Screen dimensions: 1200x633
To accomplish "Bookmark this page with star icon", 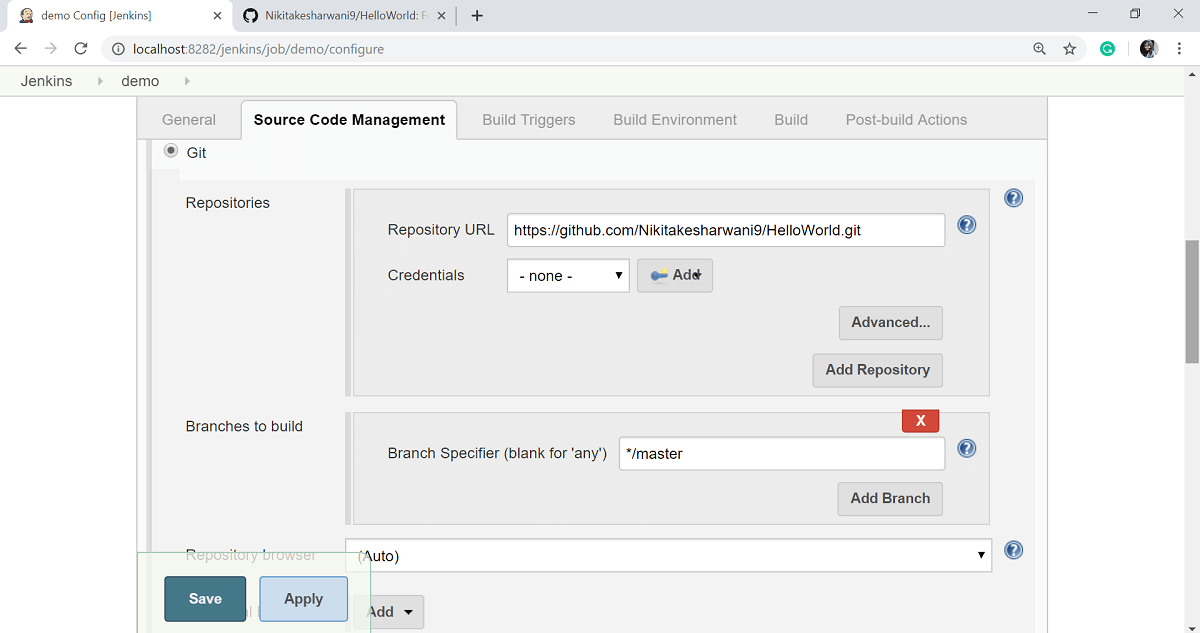I will coord(1070,48).
